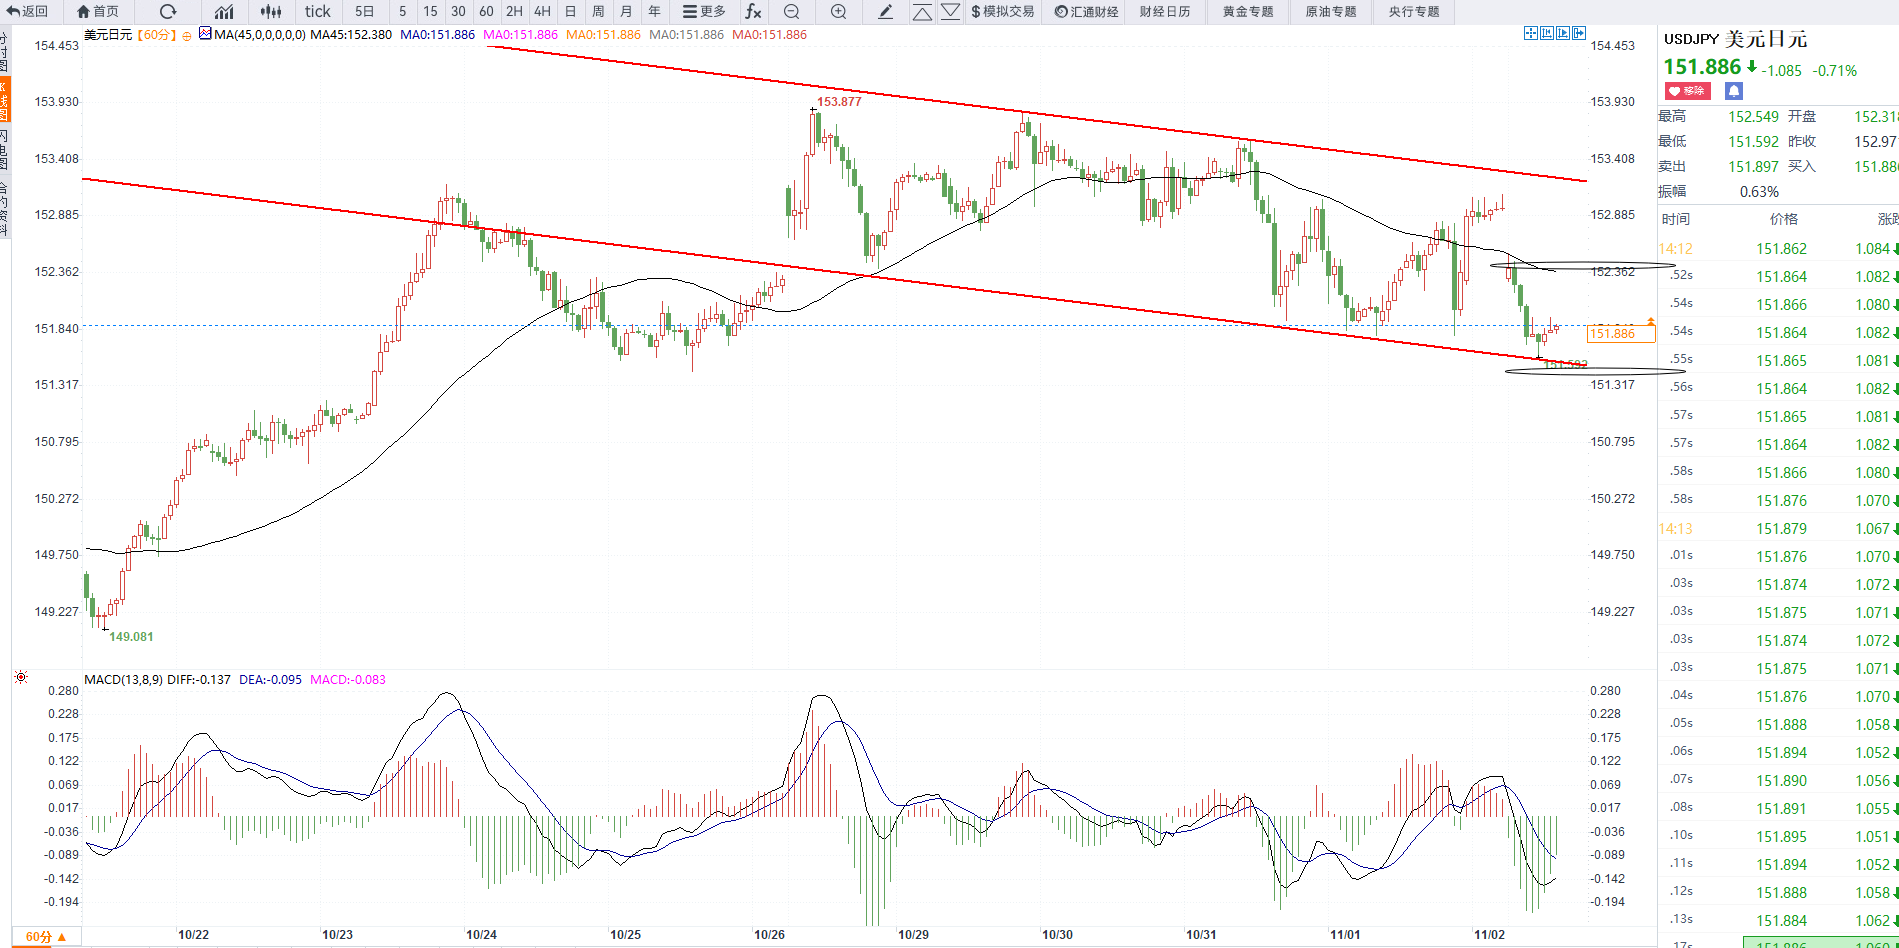The width and height of the screenshot is (1899, 948).
Task: Click the third chart layout icon
Action: (x=1562, y=33)
